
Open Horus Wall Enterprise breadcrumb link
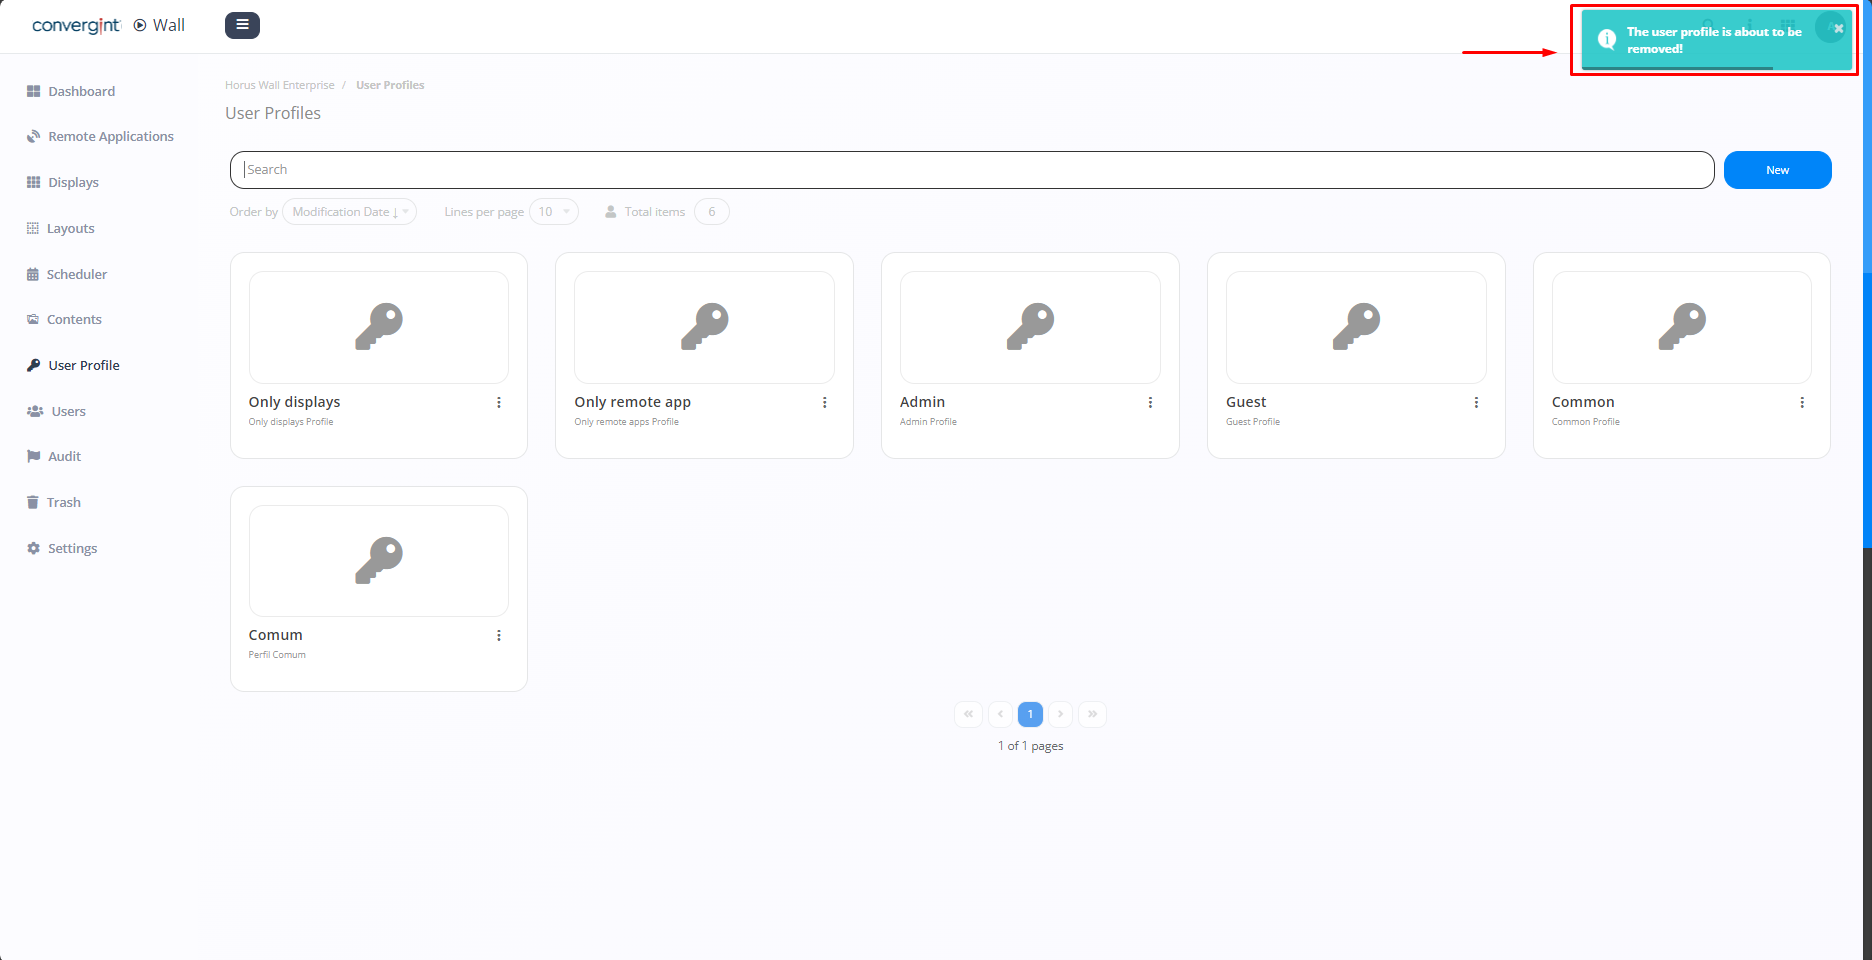pyautogui.click(x=280, y=85)
